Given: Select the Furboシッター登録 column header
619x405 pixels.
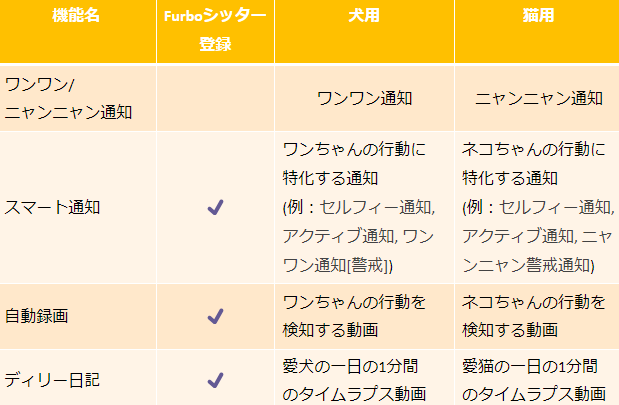Looking at the screenshot, I should [x=214, y=31].
